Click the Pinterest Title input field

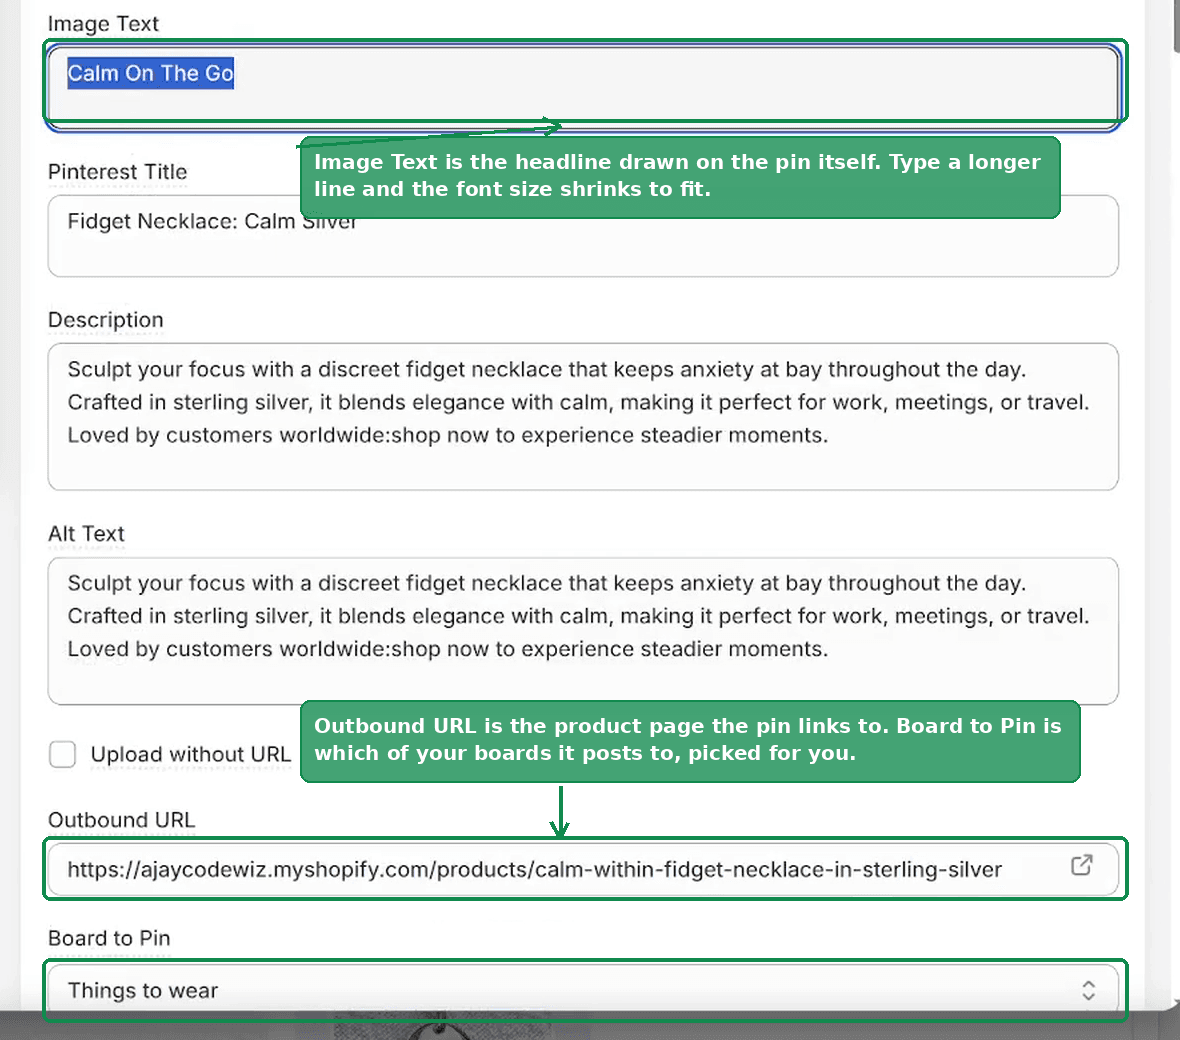[x=583, y=236]
